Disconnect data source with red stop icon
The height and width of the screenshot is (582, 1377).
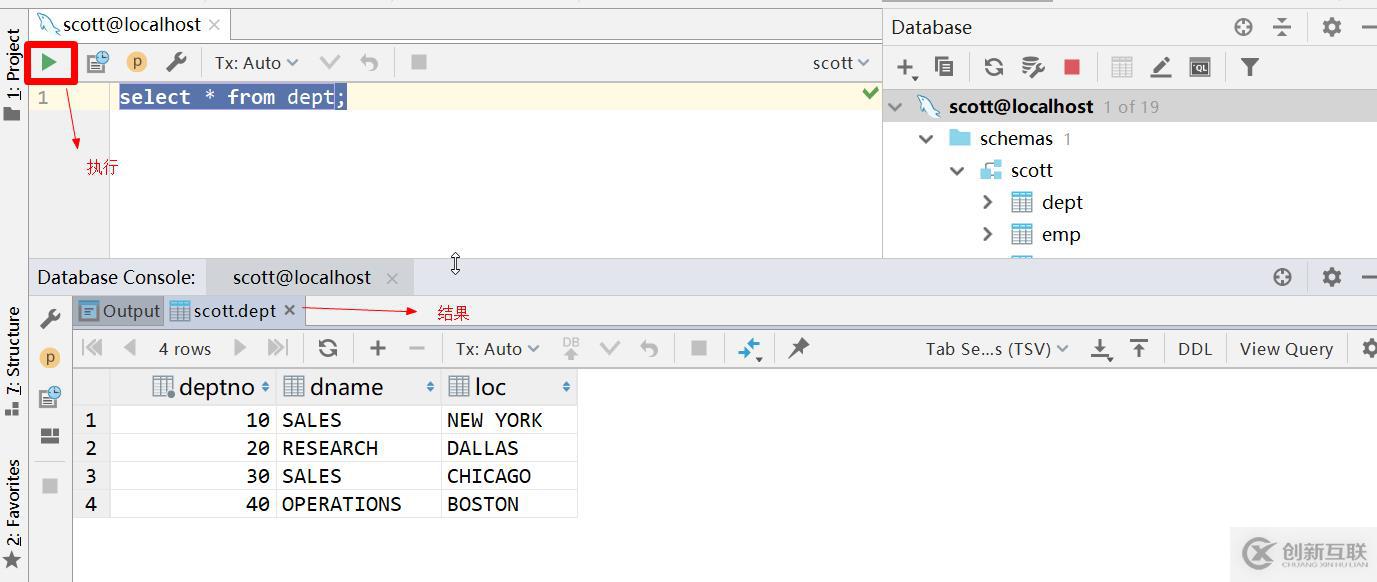1072,67
